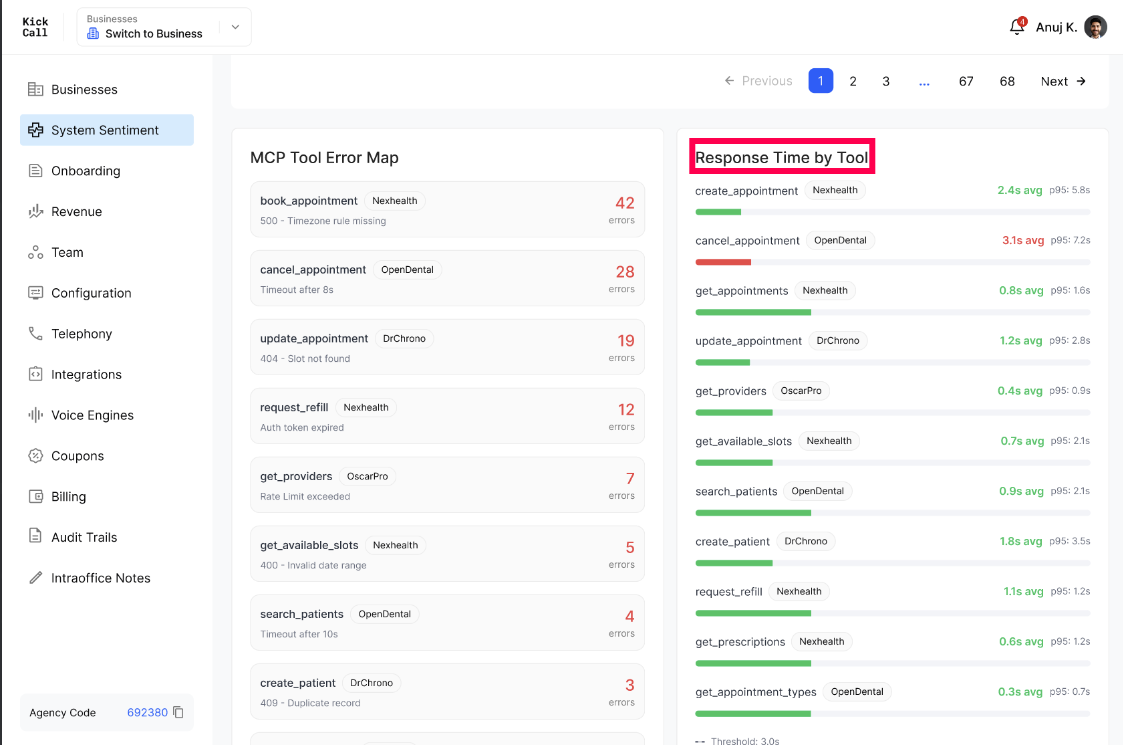Click the pagination ellipsis to expand pages
1123x745 pixels.
click(924, 81)
